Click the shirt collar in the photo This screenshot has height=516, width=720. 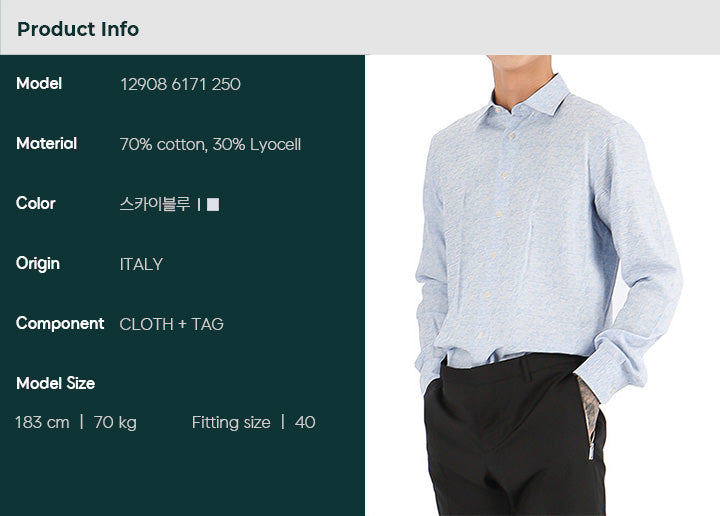pos(523,99)
